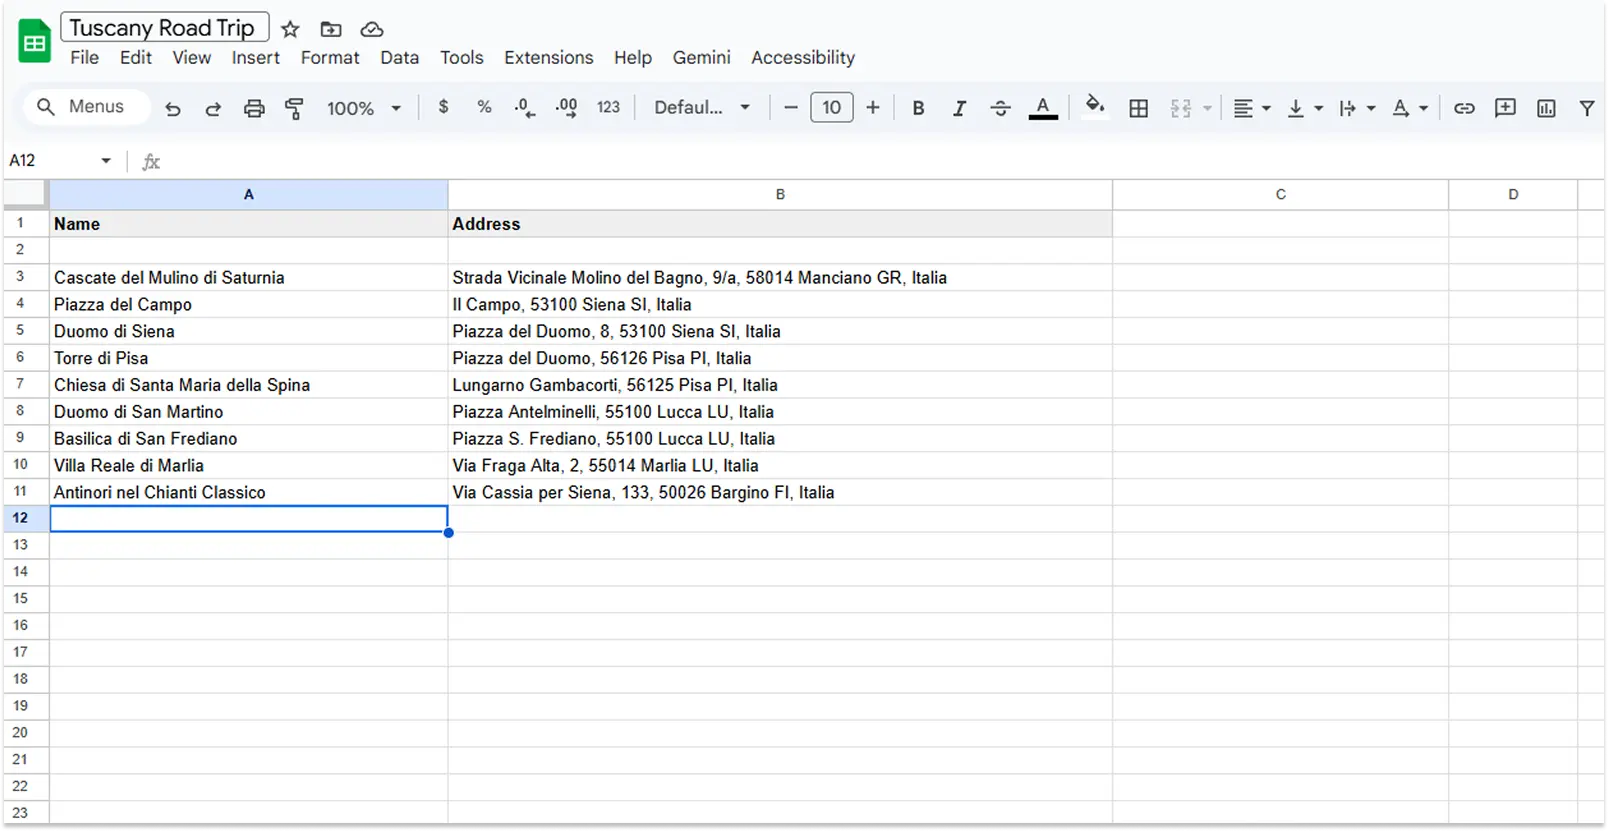Image resolution: width=1608 pixels, height=831 pixels.
Task: Toggle bold formatting
Action: pyautogui.click(x=918, y=108)
